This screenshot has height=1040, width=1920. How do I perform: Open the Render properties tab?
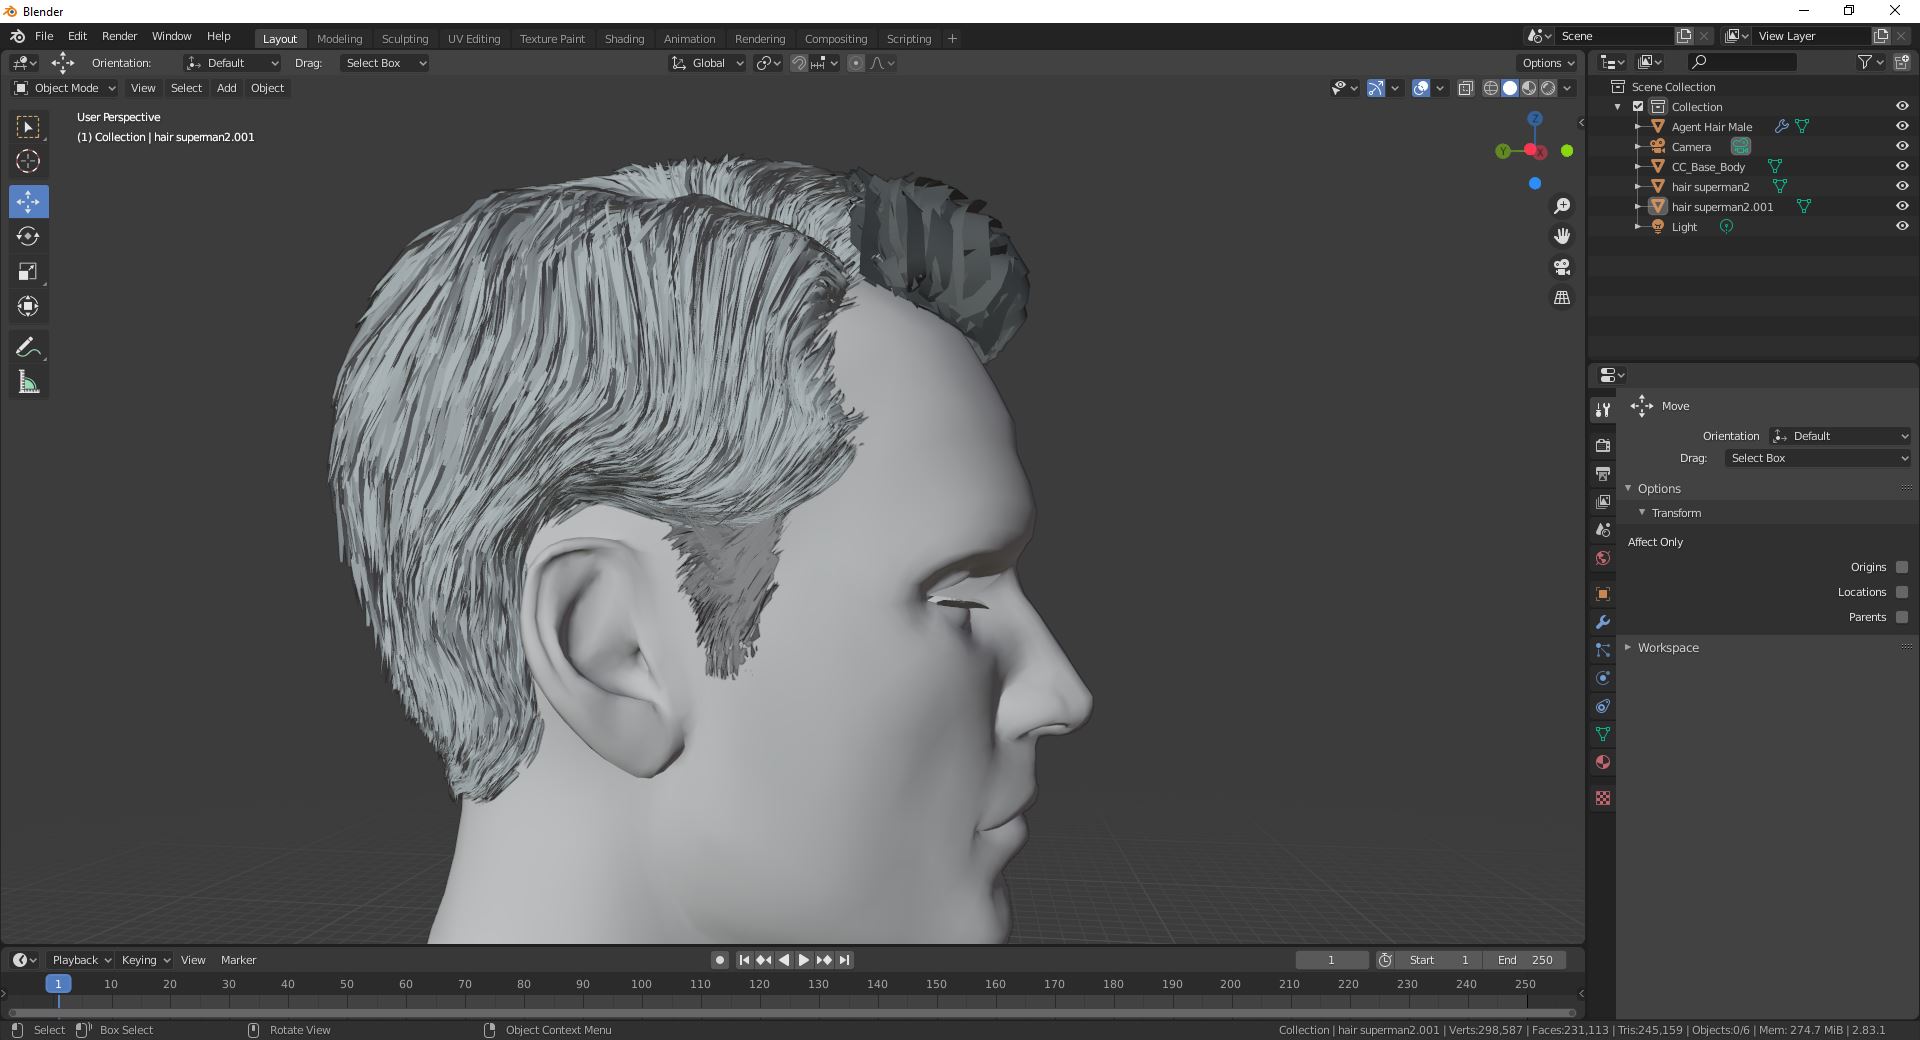pos(1603,445)
